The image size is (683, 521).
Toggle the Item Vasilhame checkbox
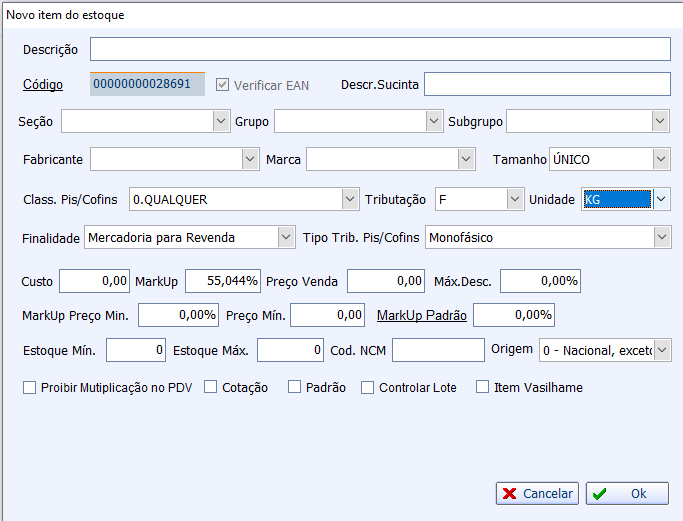tap(483, 387)
